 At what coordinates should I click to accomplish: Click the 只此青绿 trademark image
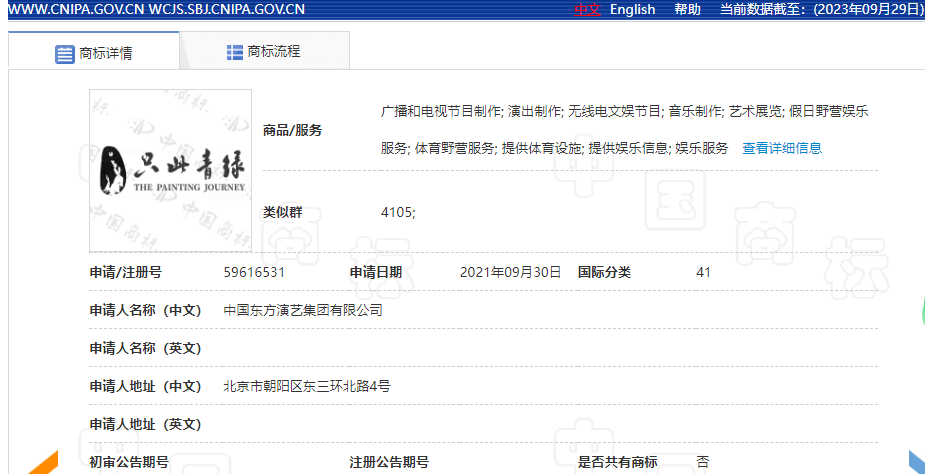coord(170,171)
